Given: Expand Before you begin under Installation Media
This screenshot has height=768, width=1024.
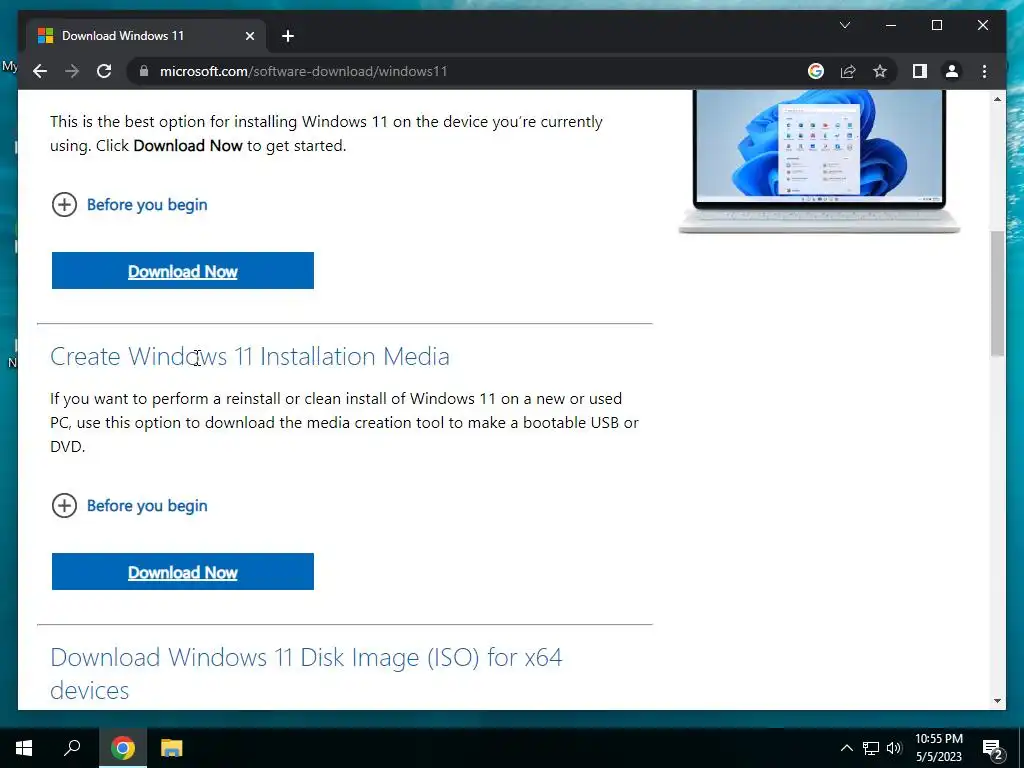Looking at the screenshot, I should click(x=129, y=505).
